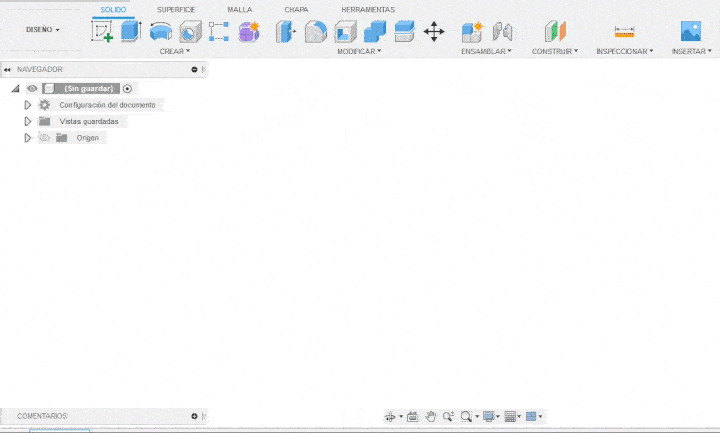Expand the COMENTARIOS panel with plus
Image resolution: width=720 pixels, height=433 pixels.
(x=194, y=416)
